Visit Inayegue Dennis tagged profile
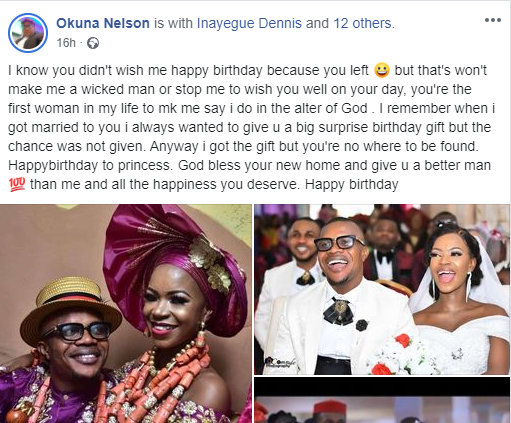Image resolution: width=511 pixels, height=423 pixels. [x=249, y=23]
